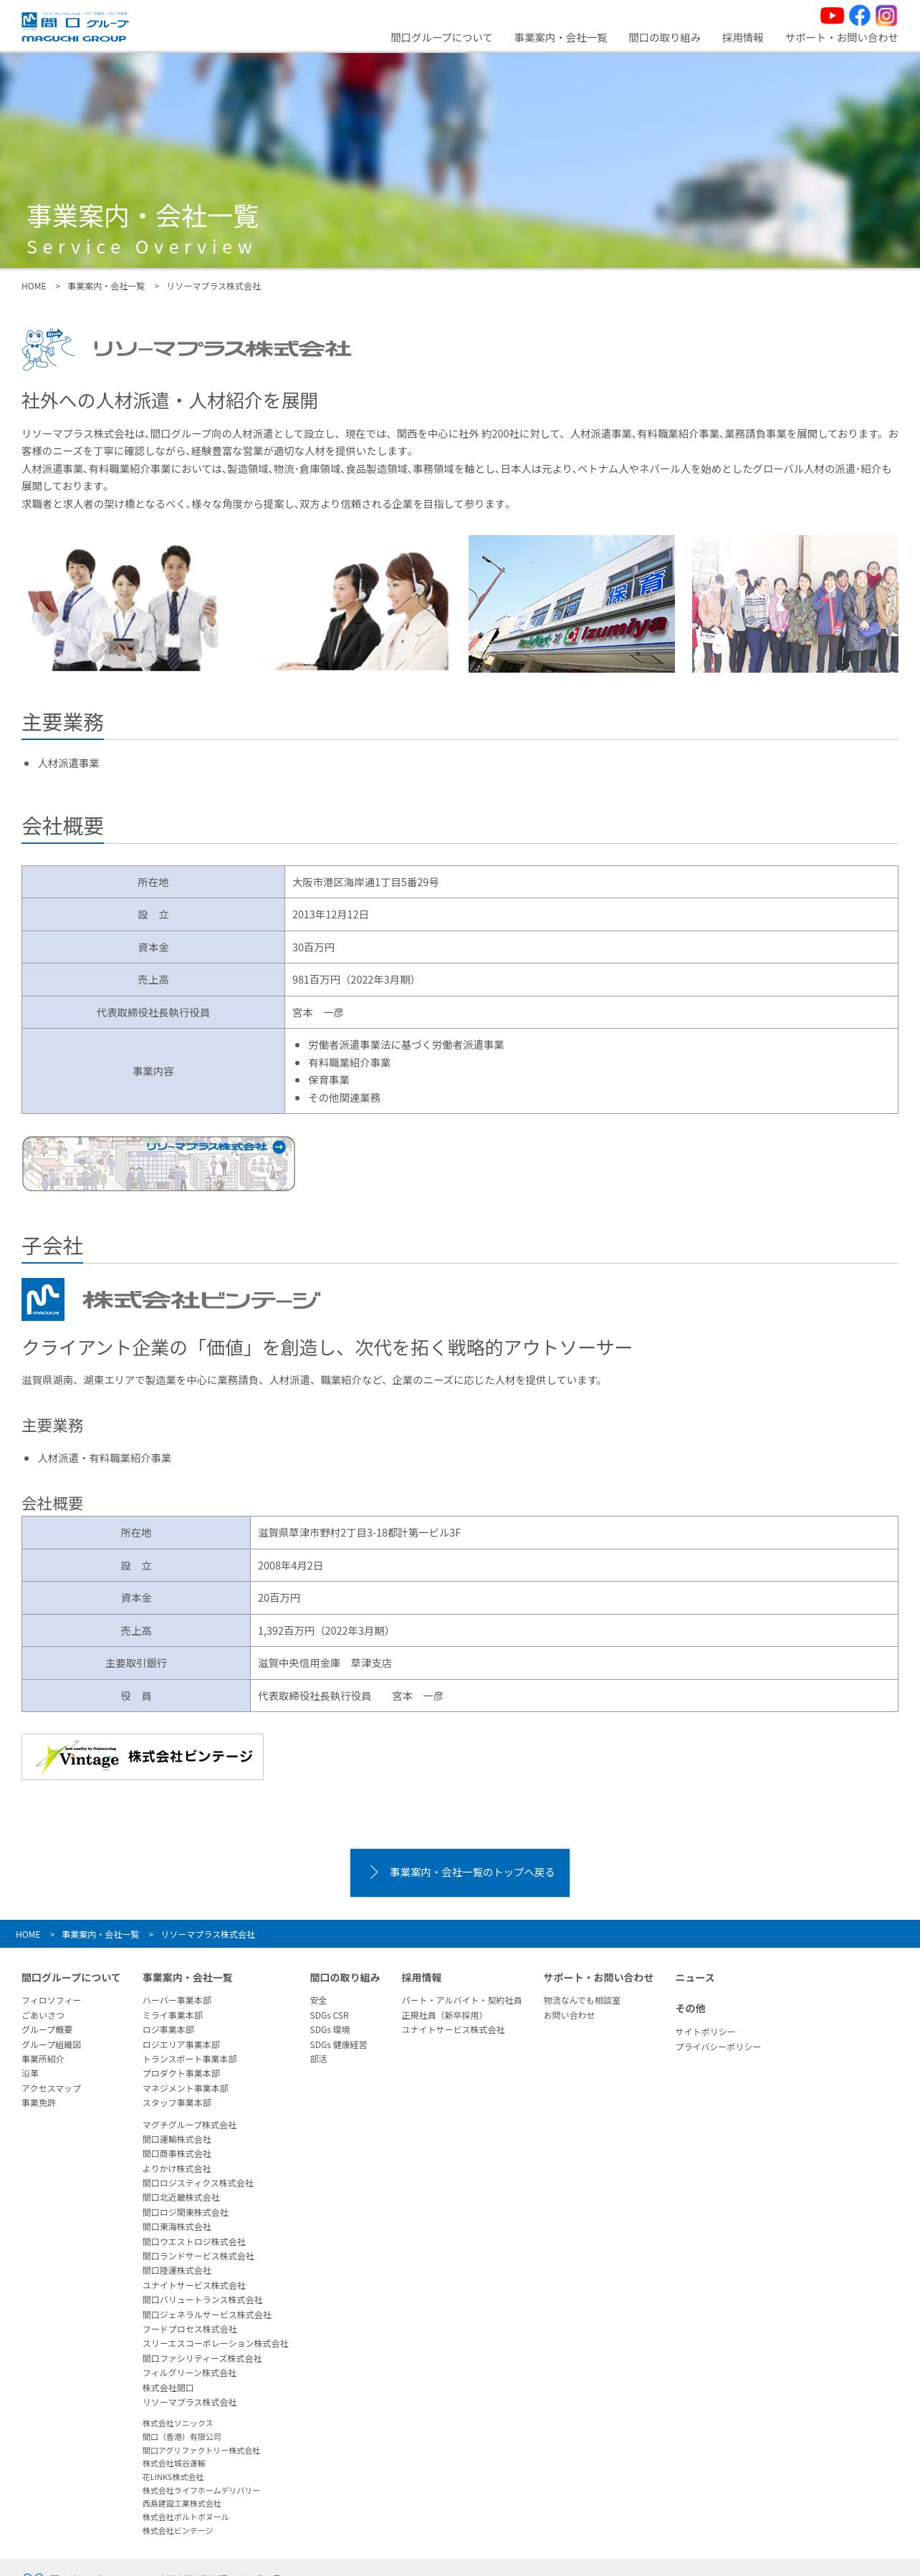Open footer link 安全
Image resolution: width=920 pixels, height=2576 pixels.
[318, 2000]
